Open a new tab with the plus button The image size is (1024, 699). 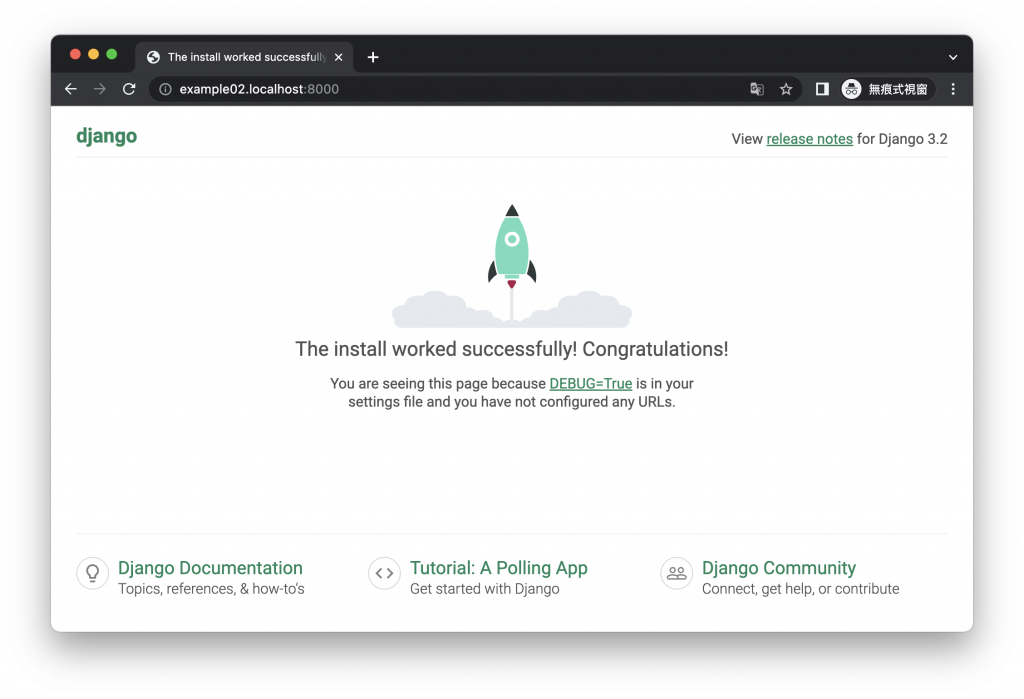coord(373,57)
